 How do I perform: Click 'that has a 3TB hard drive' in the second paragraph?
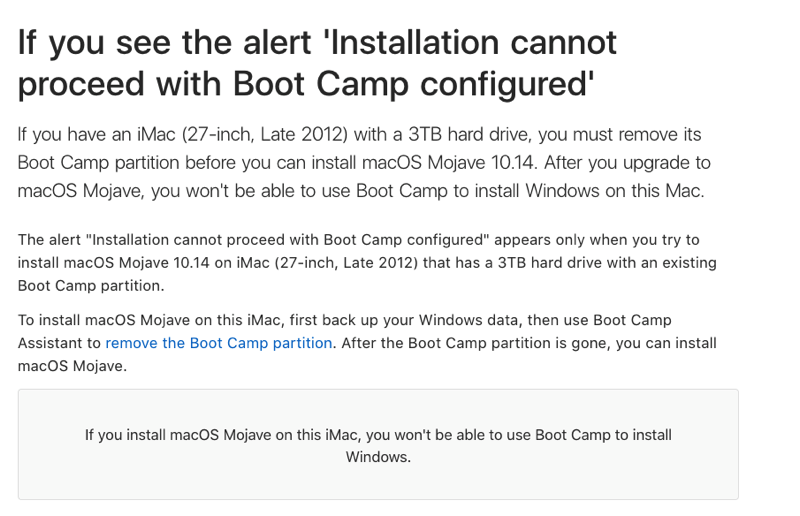[518, 263]
